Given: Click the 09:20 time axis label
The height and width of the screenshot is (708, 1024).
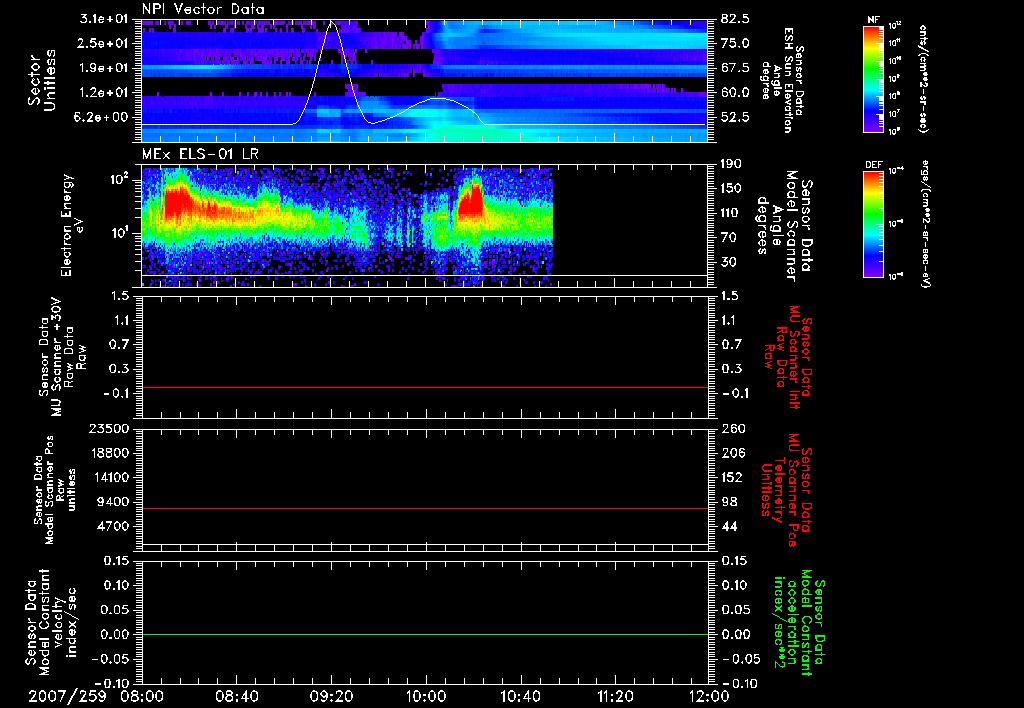Looking at the screenshot, I should click(x=331, y=696).
